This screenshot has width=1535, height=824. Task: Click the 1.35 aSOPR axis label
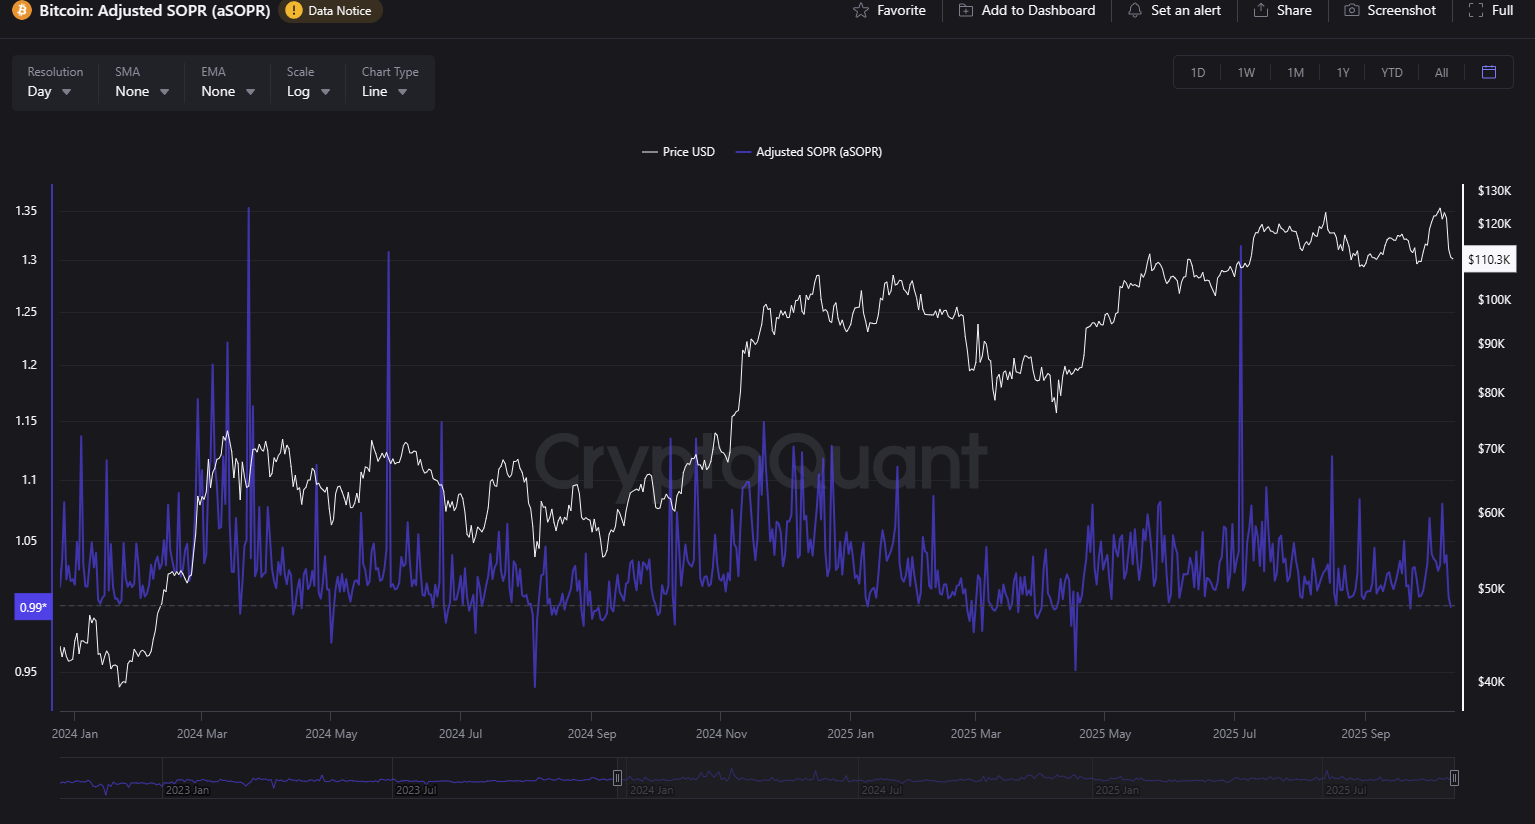[x=26, y=211]
